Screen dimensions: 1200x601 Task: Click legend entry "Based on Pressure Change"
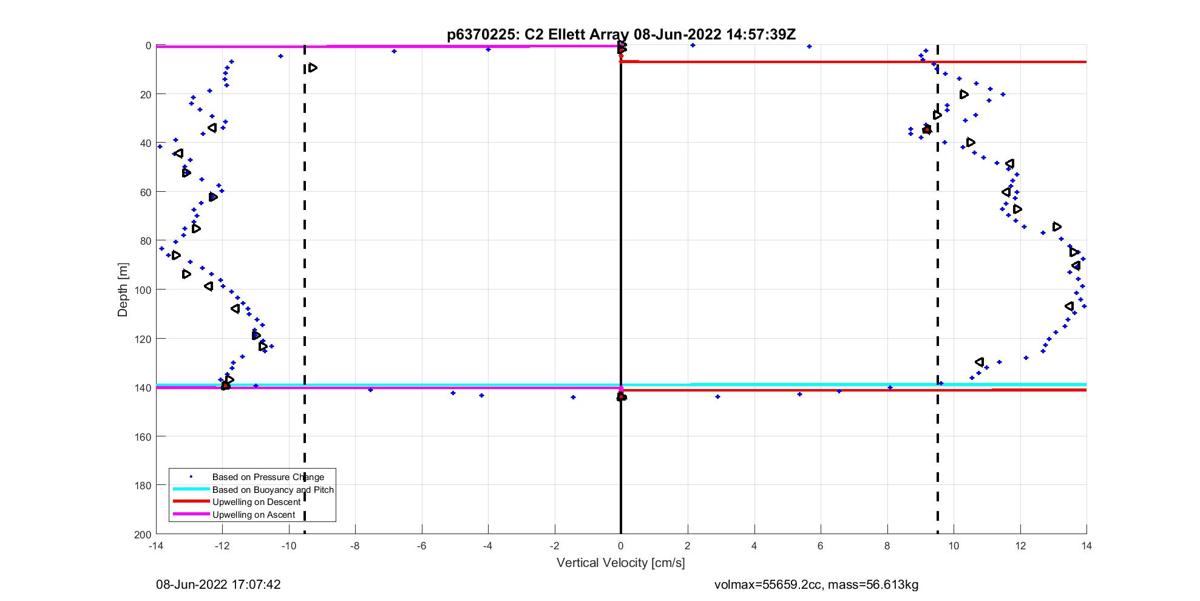268,477
